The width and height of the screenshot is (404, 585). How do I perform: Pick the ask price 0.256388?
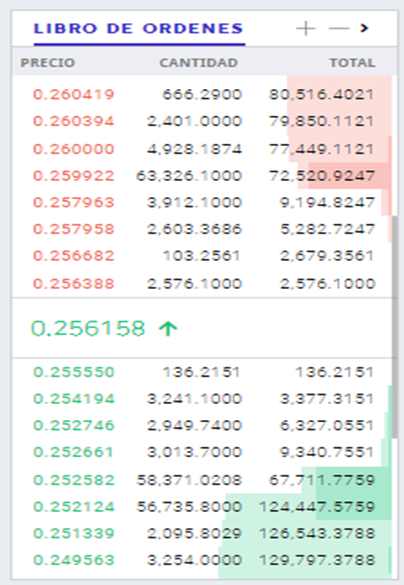[x=73, y=284]
